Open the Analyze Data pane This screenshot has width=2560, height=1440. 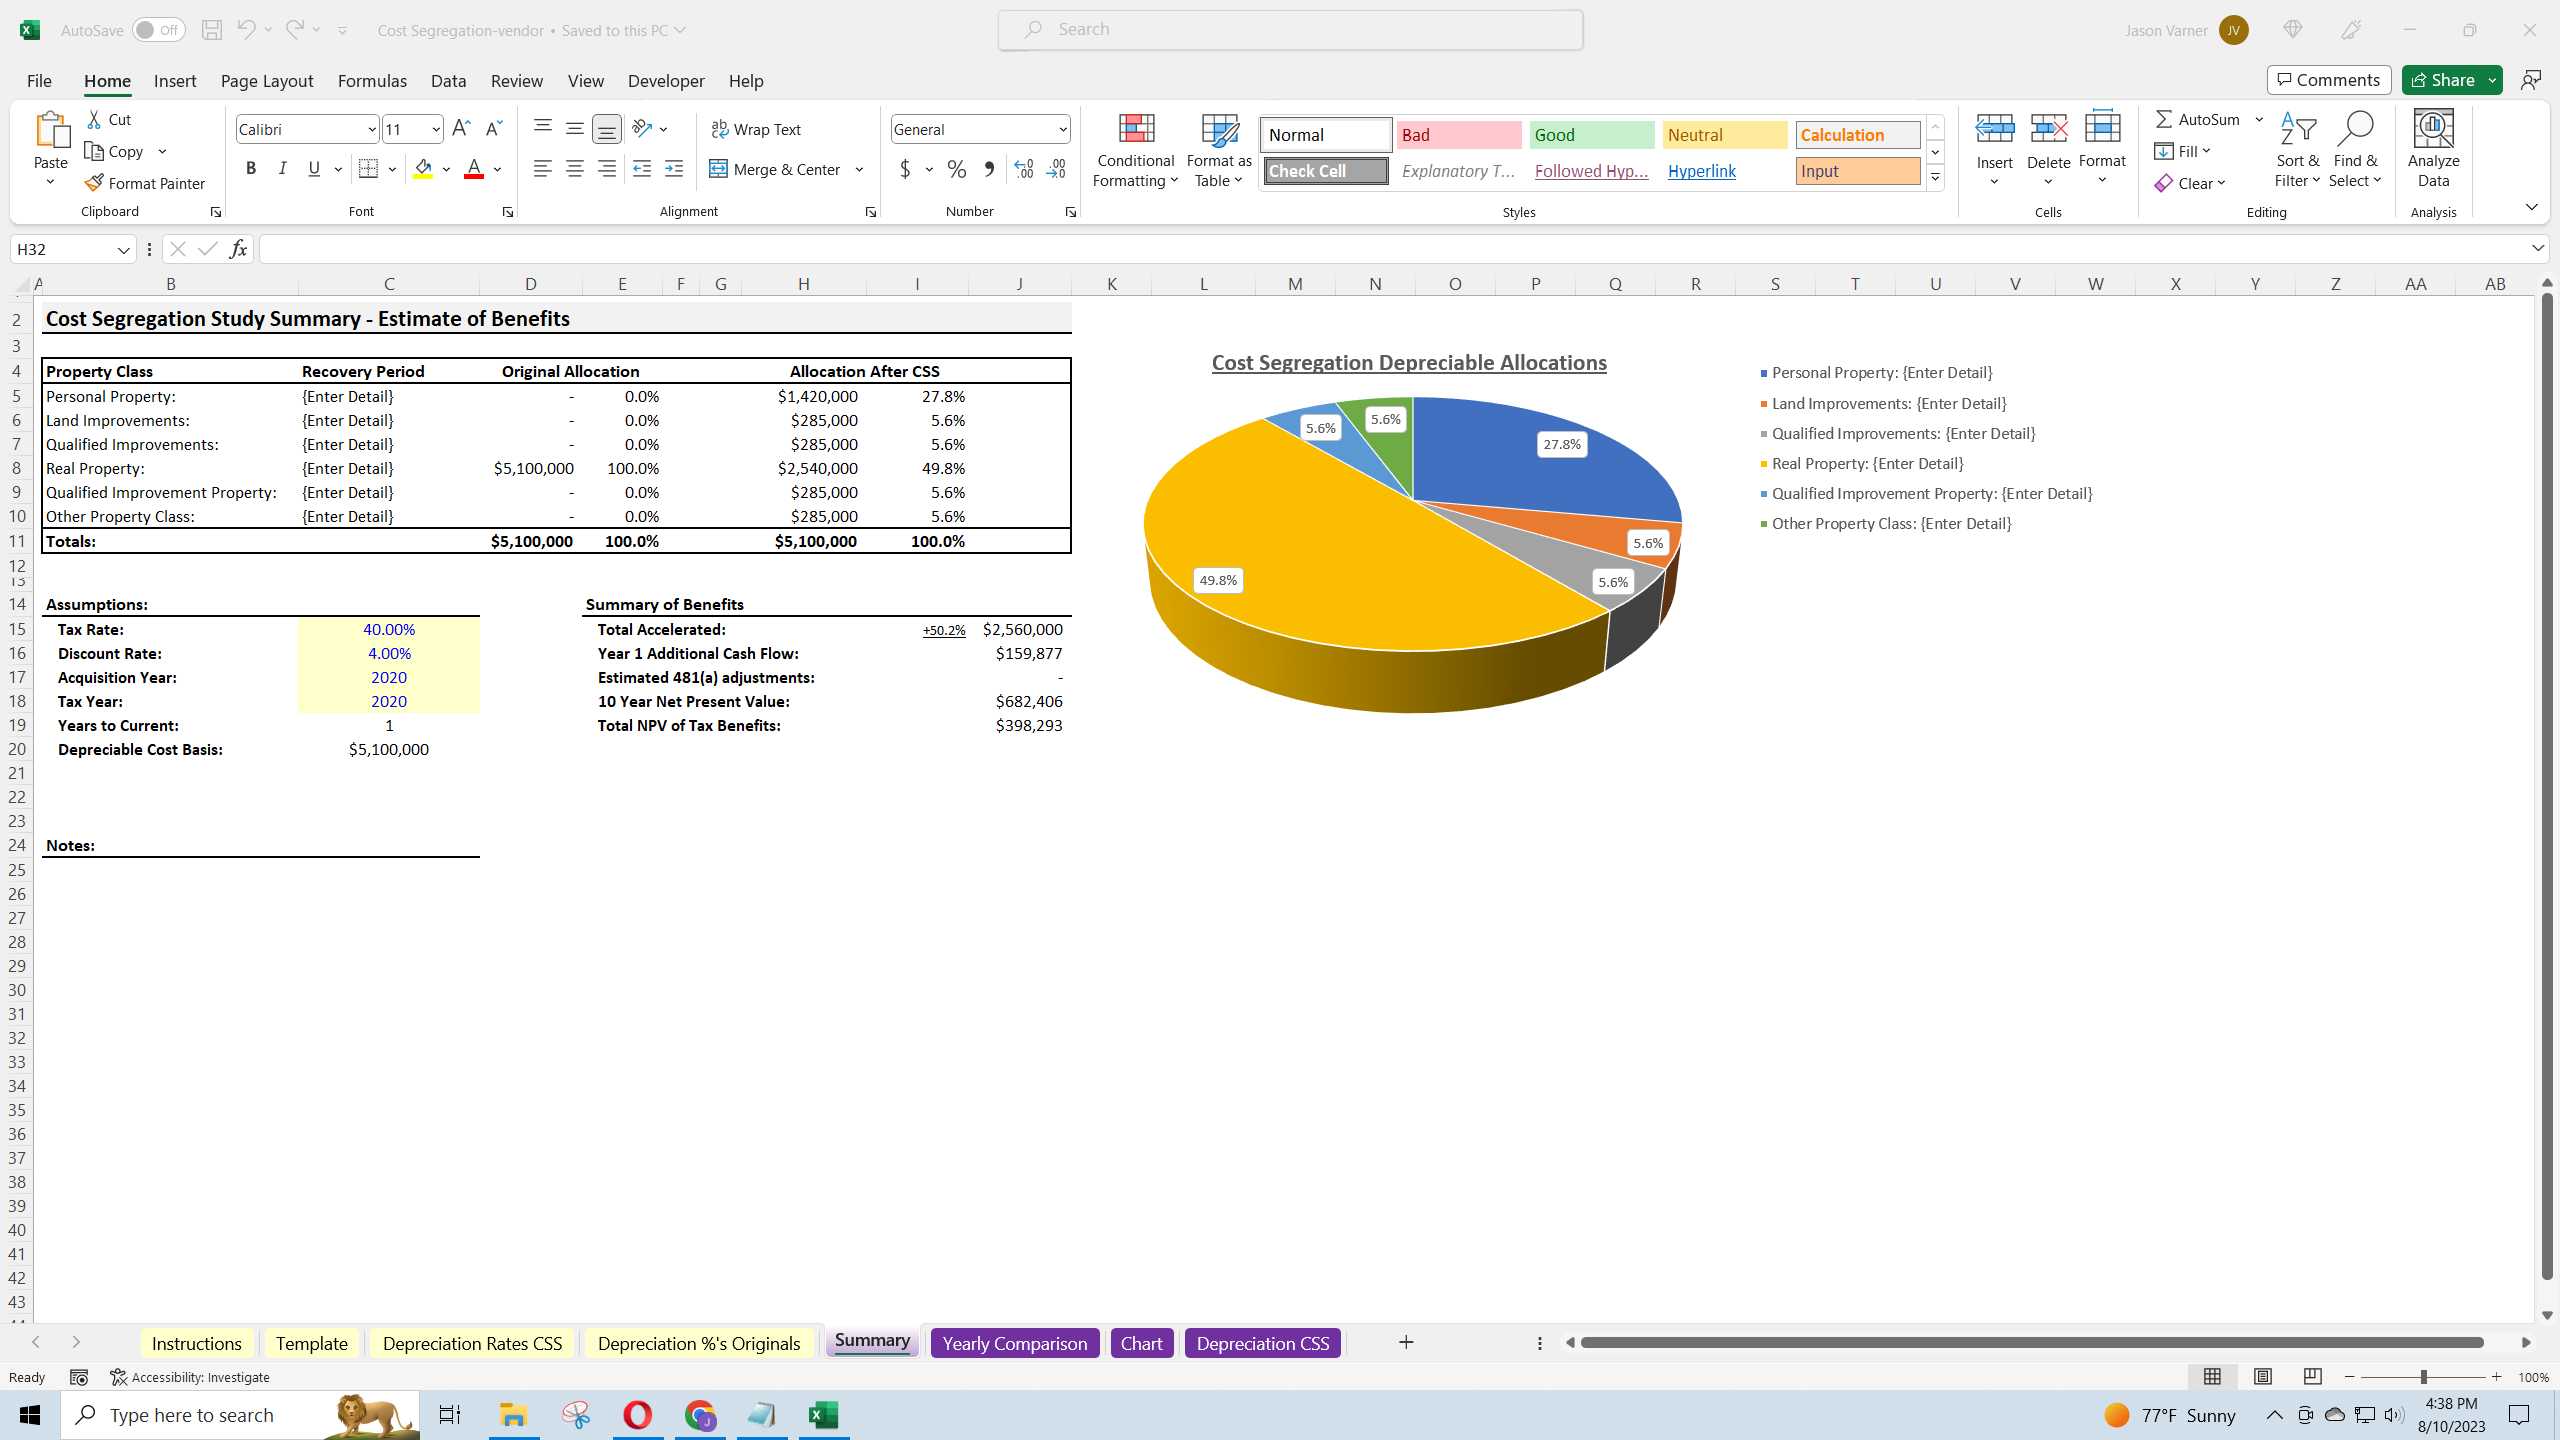[2433, 150]
